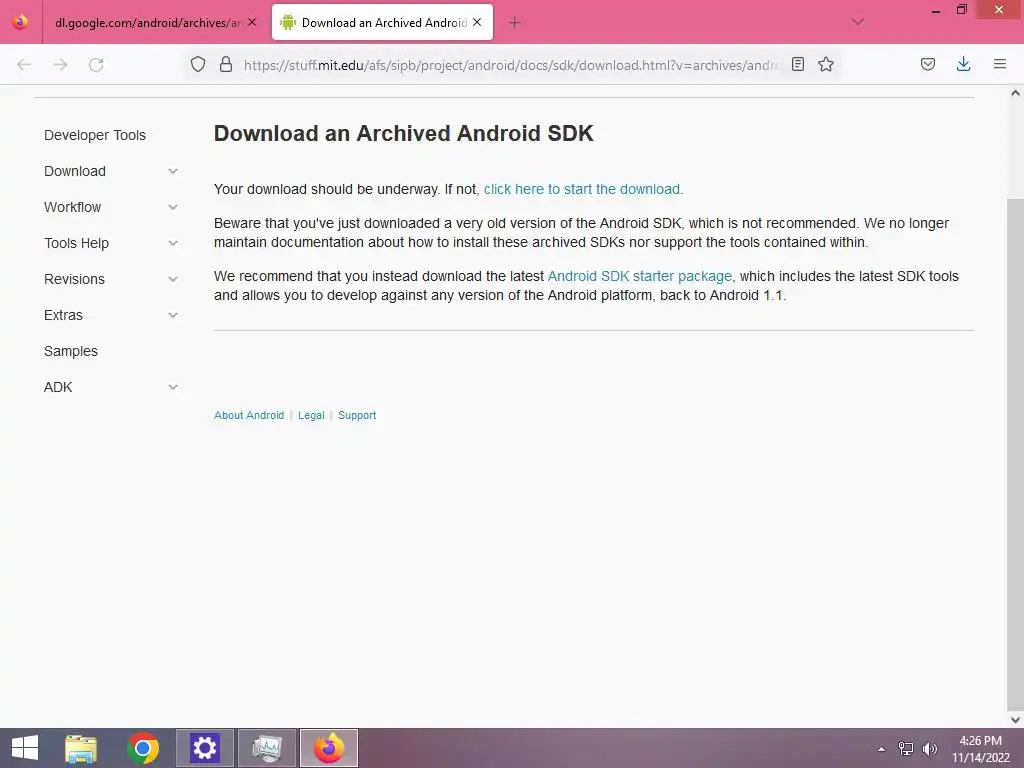The width and height of the screenshot is (1024, 768).
Task: Click here to start the download link
Action: pos(582,189)
